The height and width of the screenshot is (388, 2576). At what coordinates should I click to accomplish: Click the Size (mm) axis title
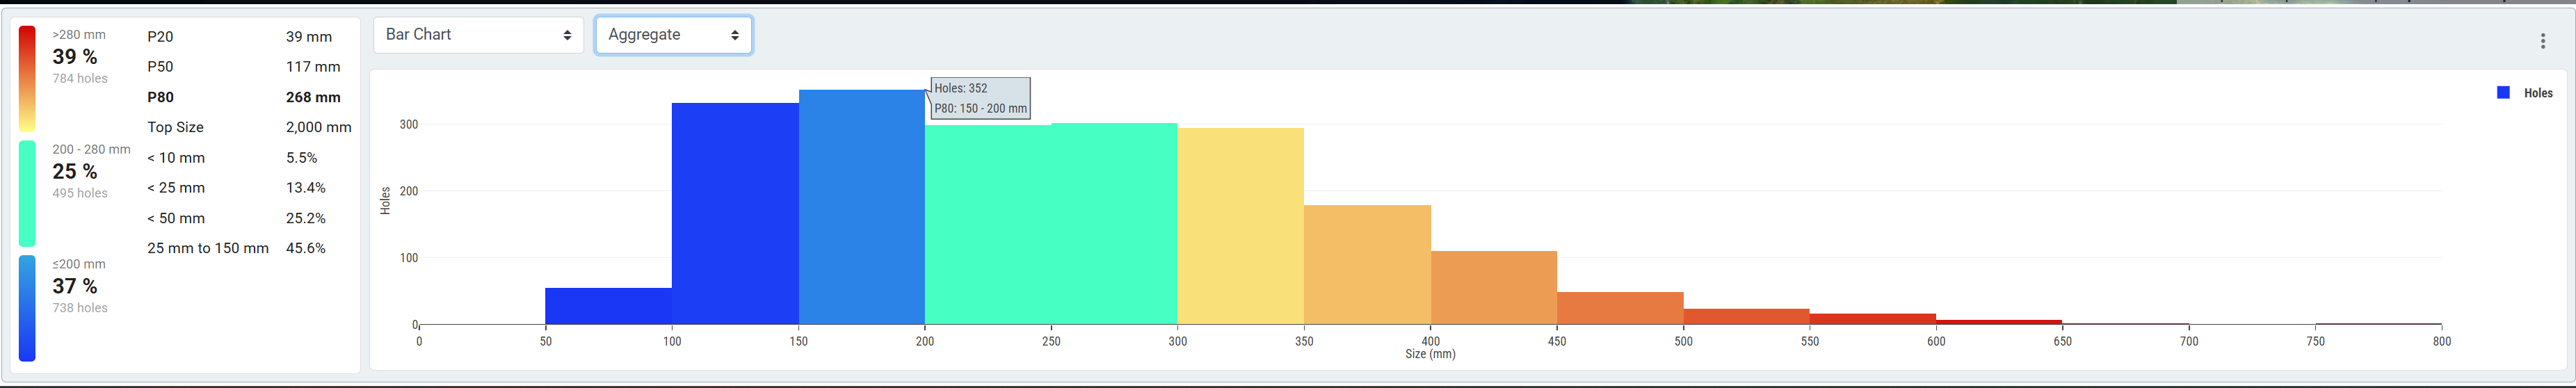click(x=1430, y=354)
